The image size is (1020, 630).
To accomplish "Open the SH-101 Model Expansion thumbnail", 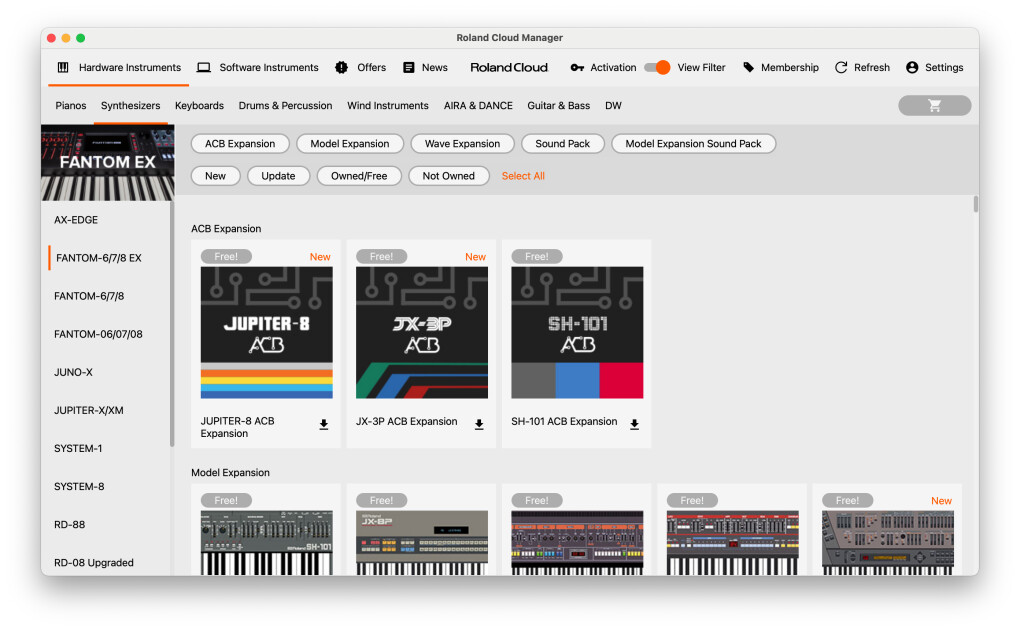I will 267,542.
